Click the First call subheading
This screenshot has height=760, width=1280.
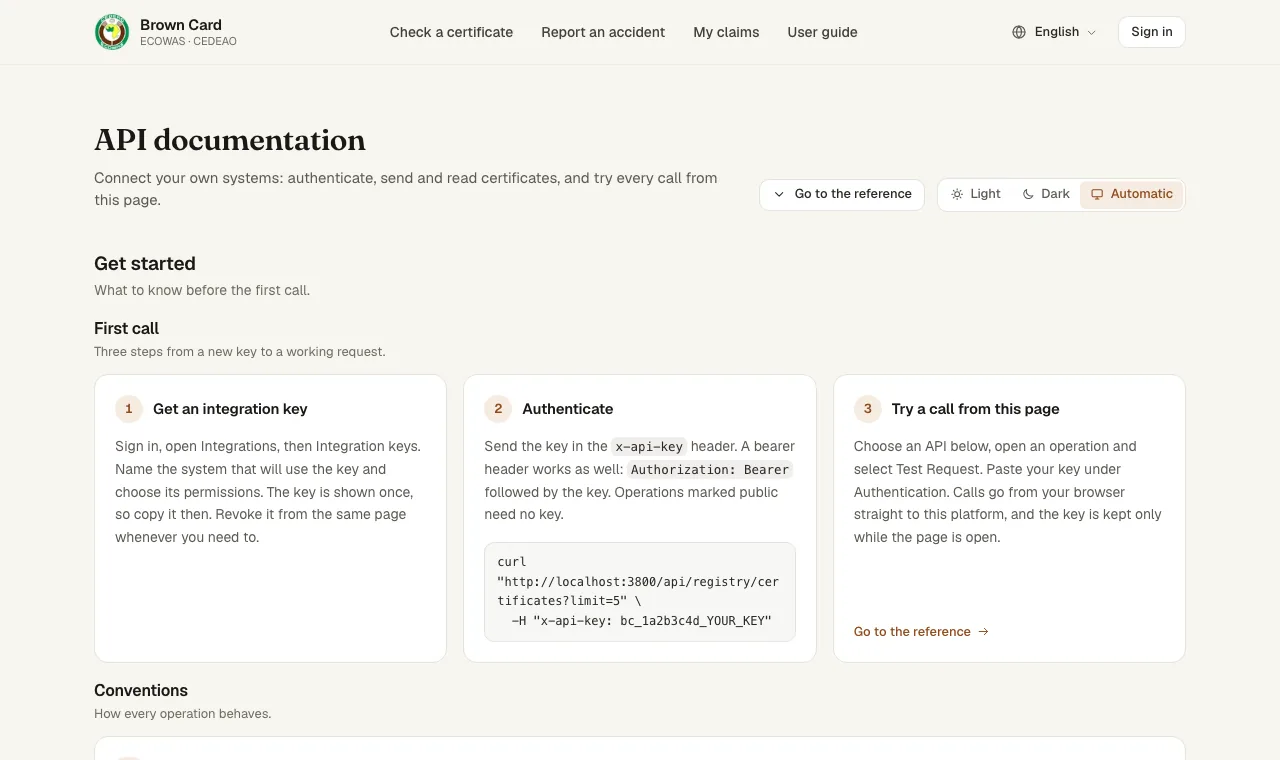[126, 328]
